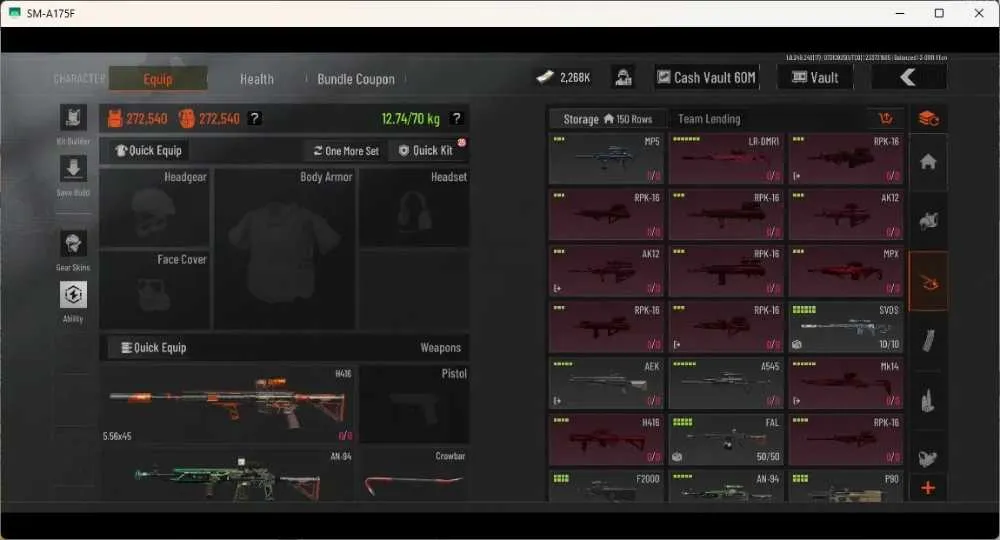This screenshot has width=1000, height=540.
Task: Open the Ability lightning icon
Action: [73, 295]
